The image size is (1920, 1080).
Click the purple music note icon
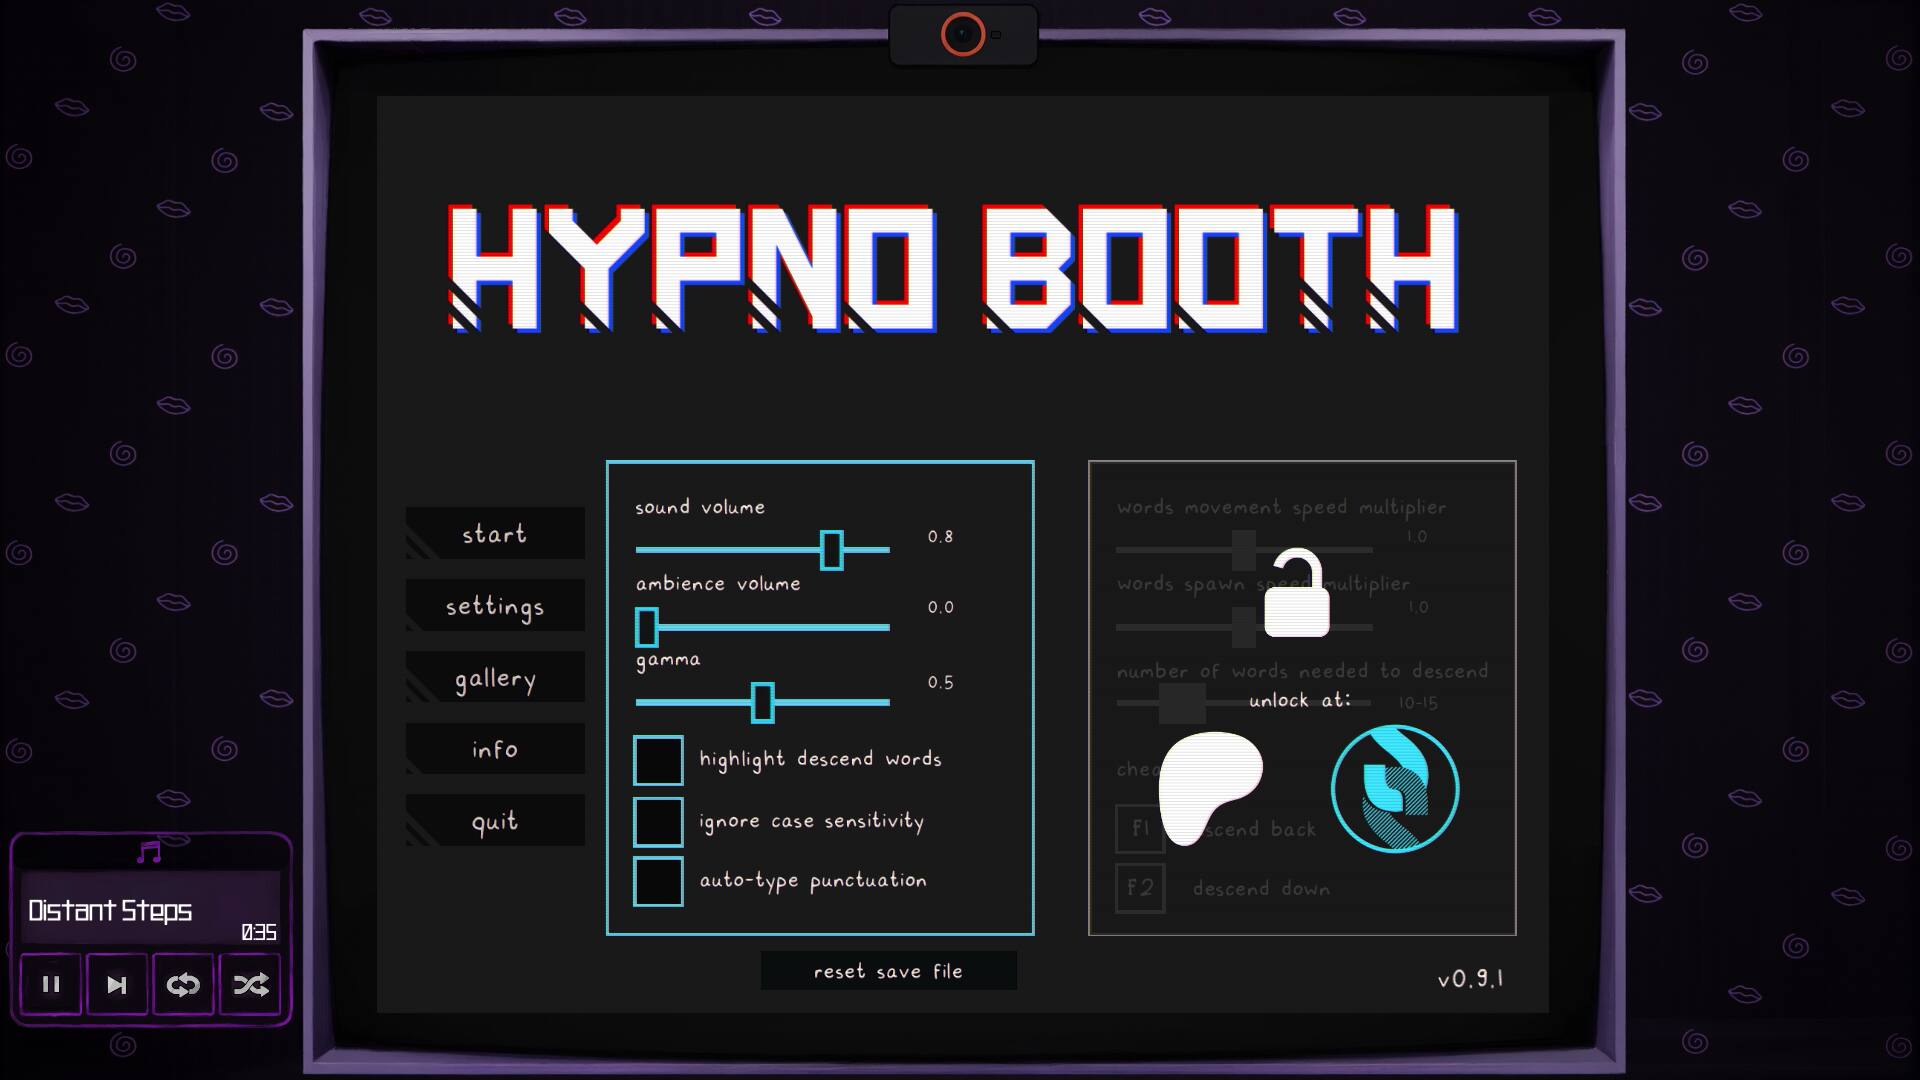(149, 852)
